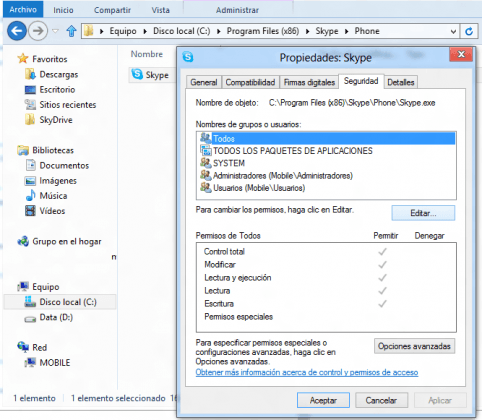The height and width of the screenshot is (420, 482).
Task: Go up one folder level arrow
Action: tap(71, 31)
